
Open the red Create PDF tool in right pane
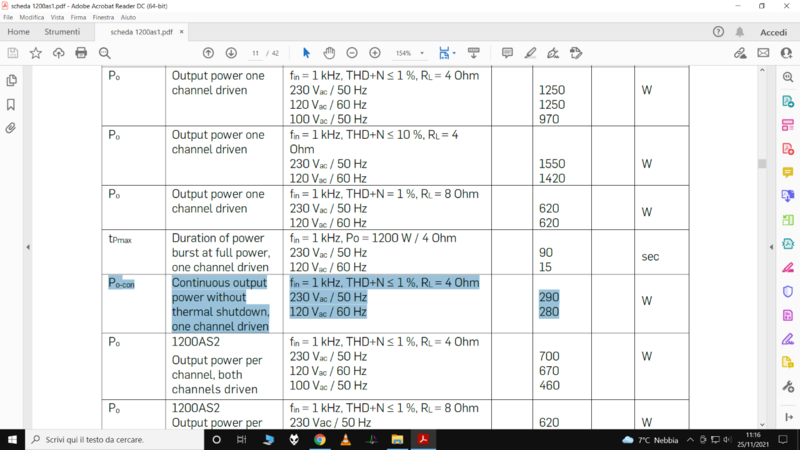click(788, 148)
